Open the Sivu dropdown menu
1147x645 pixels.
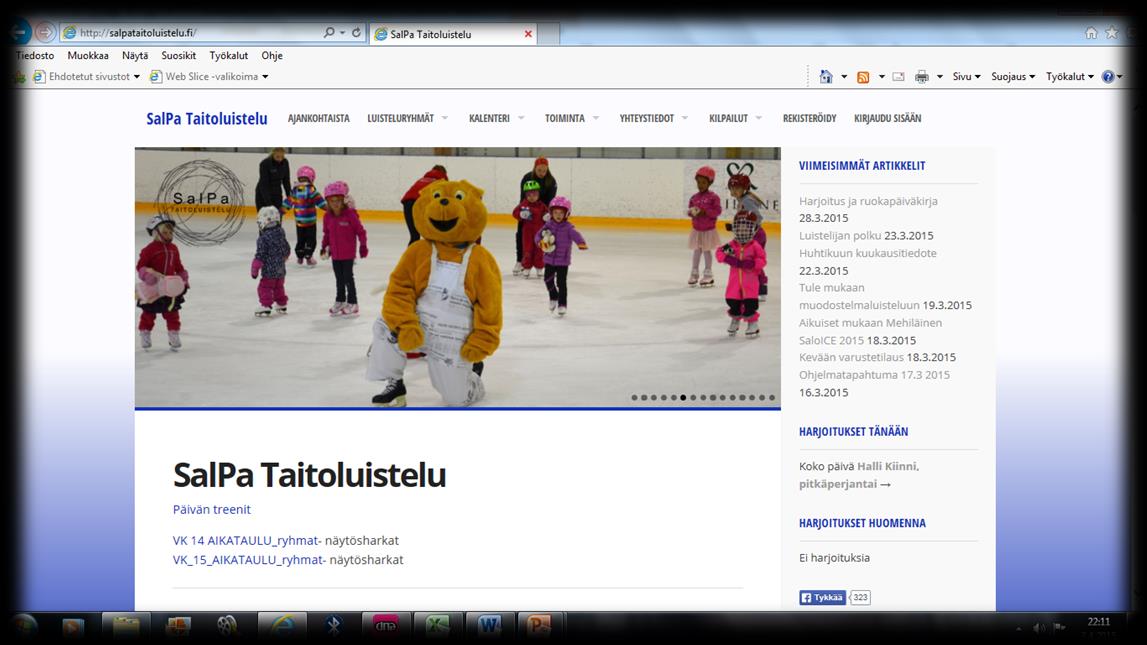966,76
